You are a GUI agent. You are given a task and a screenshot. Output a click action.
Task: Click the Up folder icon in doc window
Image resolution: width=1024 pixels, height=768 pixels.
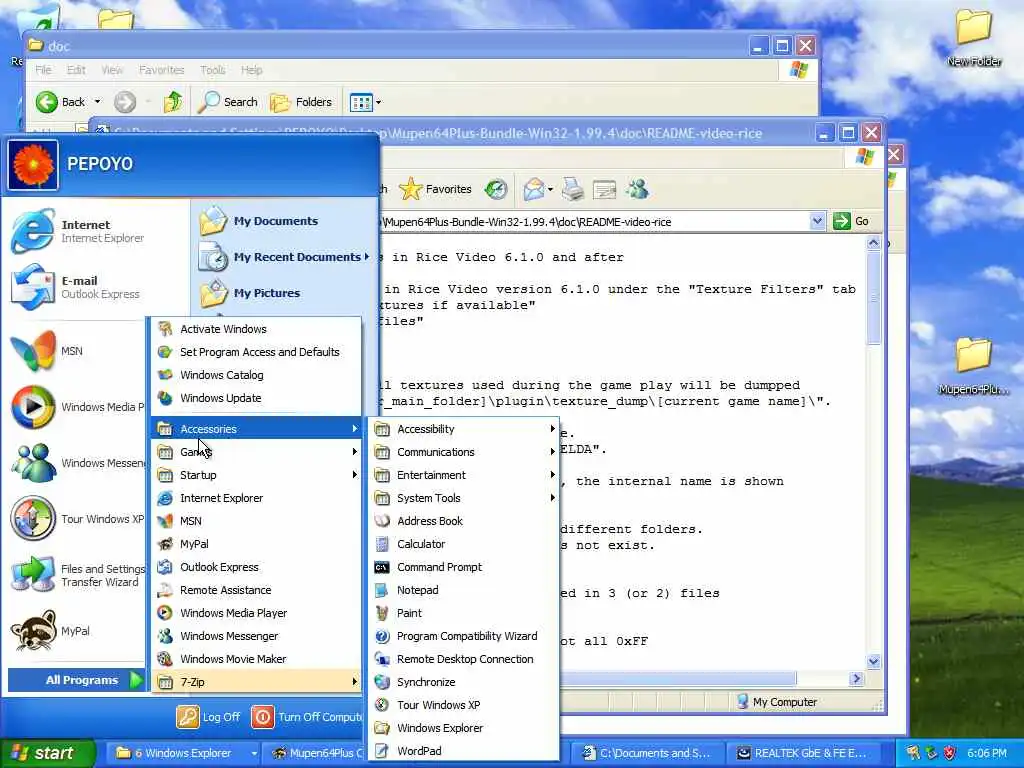click(x=173, y=102)
